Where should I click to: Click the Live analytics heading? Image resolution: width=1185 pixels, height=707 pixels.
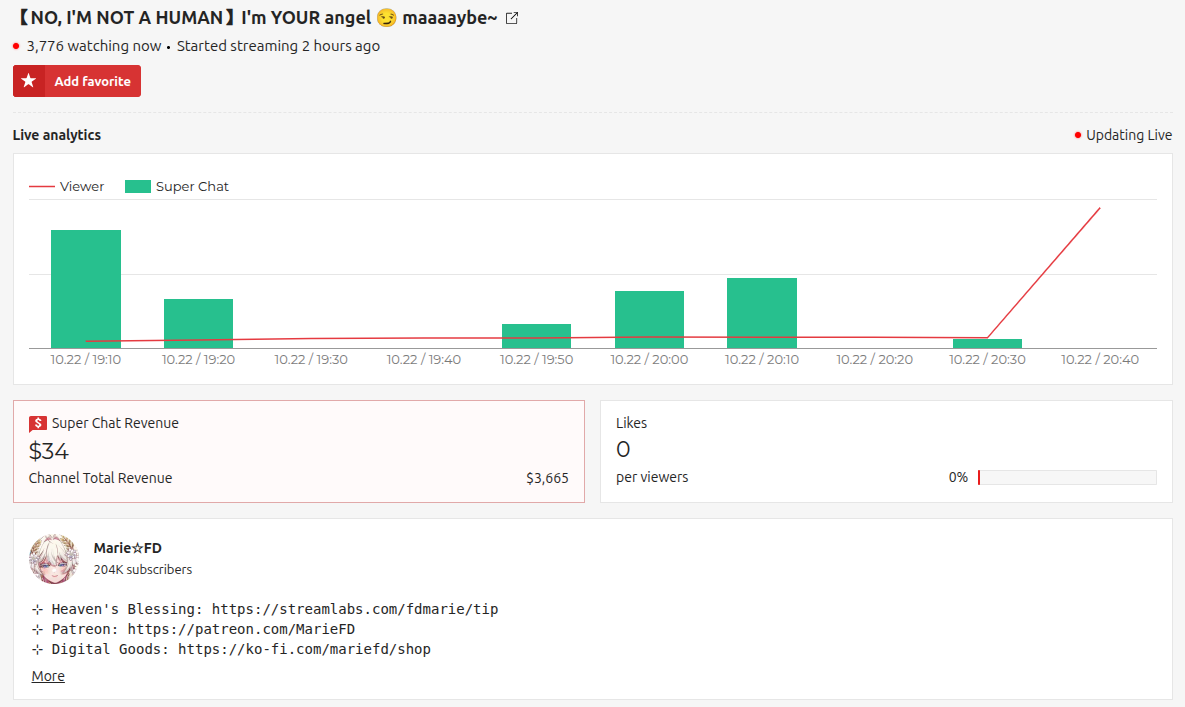(57, 135)
